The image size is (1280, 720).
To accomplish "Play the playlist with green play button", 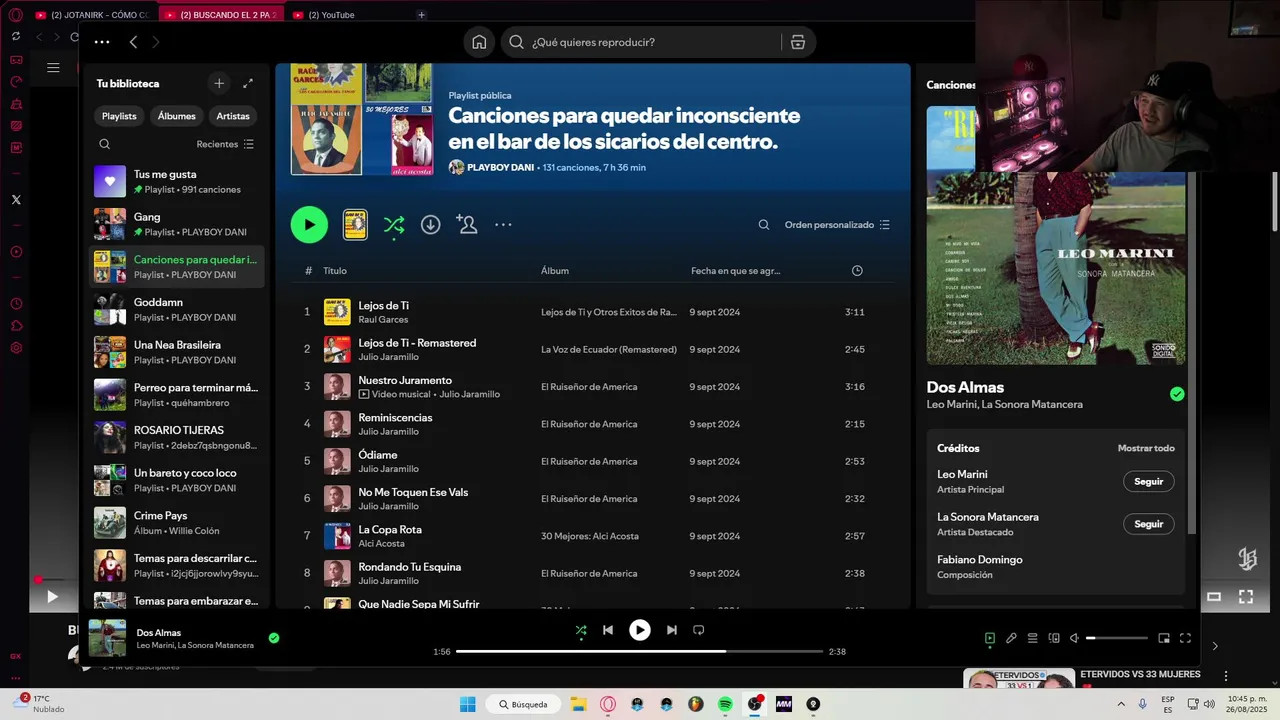I will point(309,225).
